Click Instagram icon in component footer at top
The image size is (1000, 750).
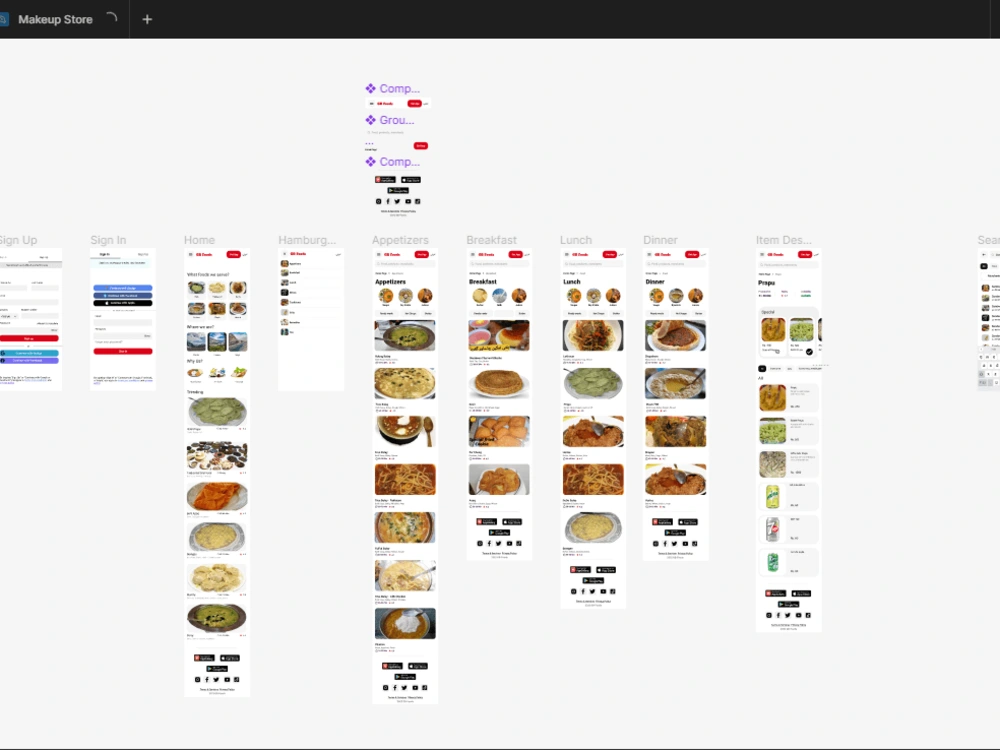pos(378,202)
